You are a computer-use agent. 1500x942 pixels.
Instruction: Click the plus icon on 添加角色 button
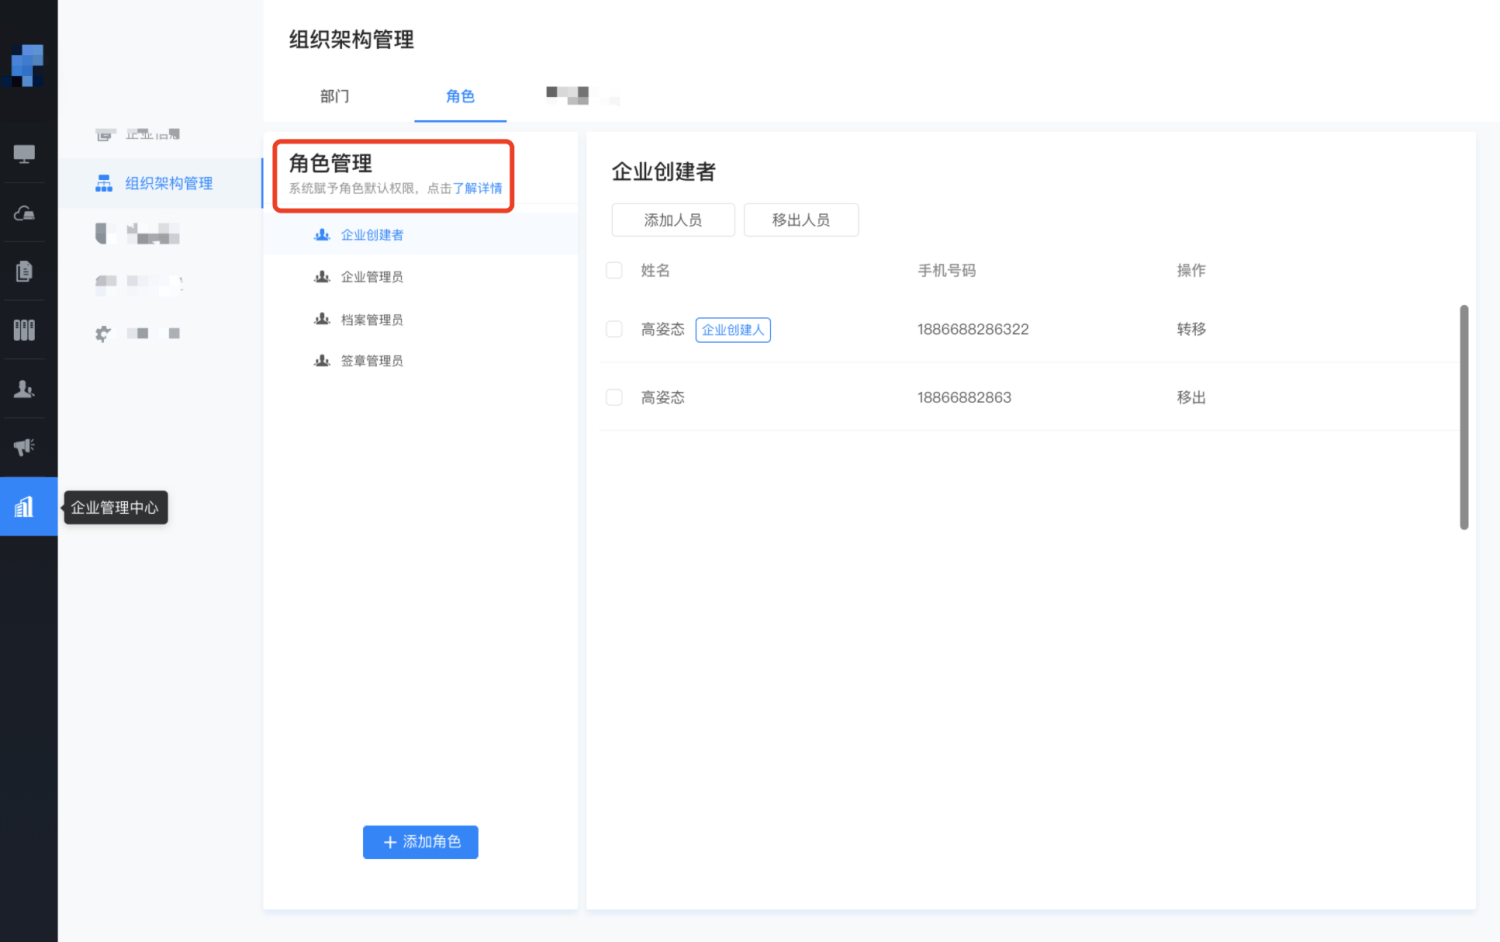(x=390, y=842)
